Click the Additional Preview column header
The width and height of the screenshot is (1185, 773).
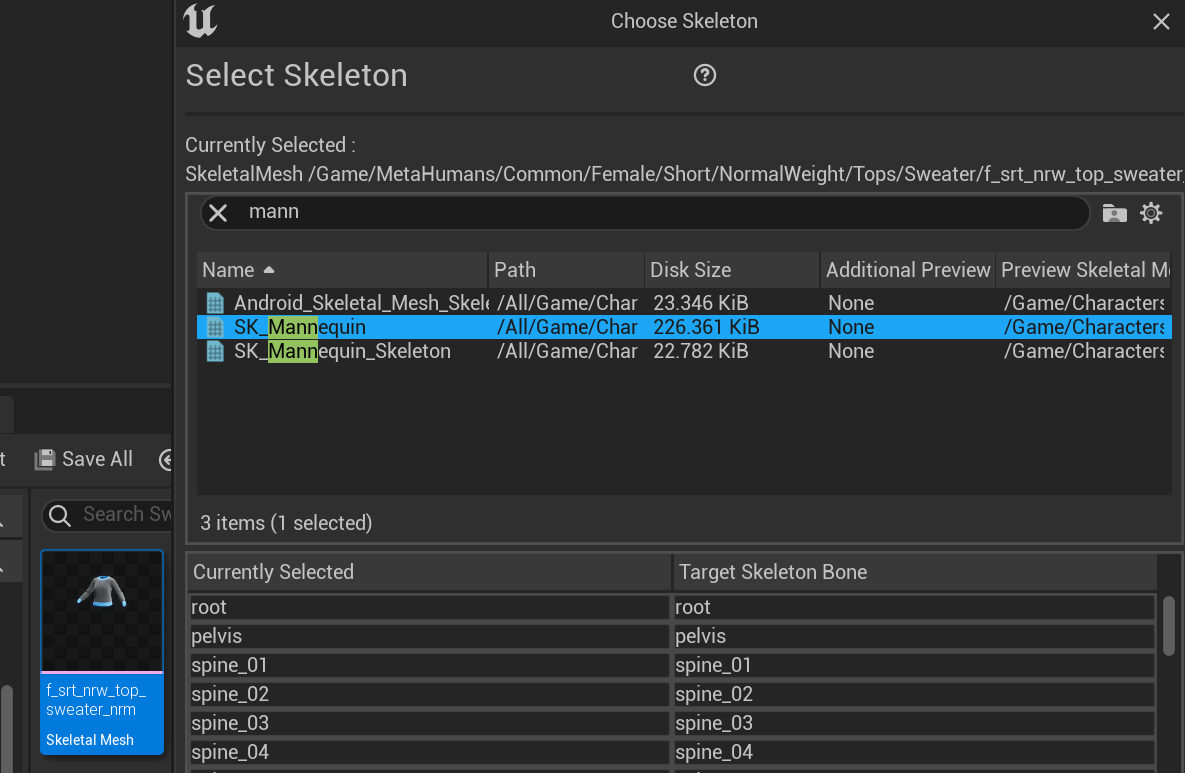pos(907,270)
